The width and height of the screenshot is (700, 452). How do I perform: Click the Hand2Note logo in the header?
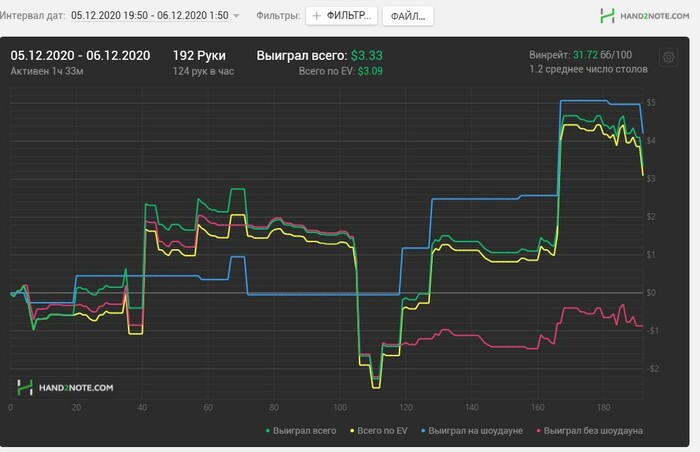click(645, 16)
